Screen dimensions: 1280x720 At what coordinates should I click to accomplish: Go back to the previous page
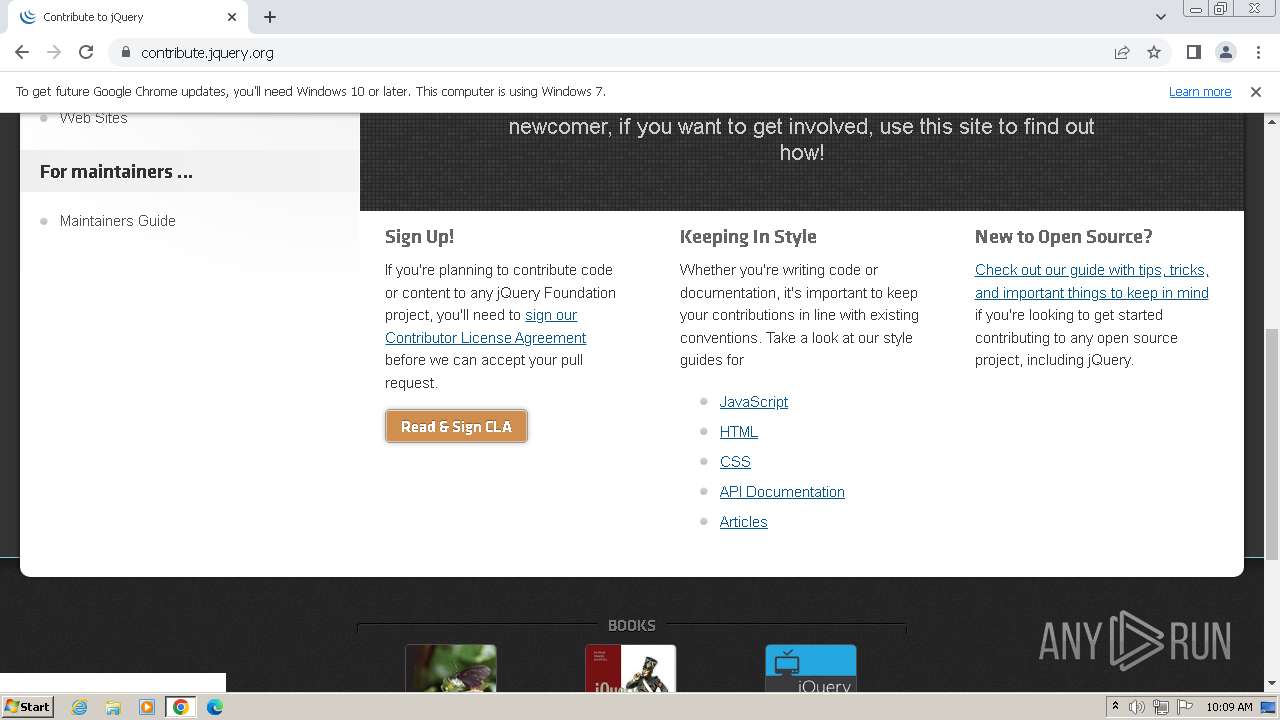[22, 52]
